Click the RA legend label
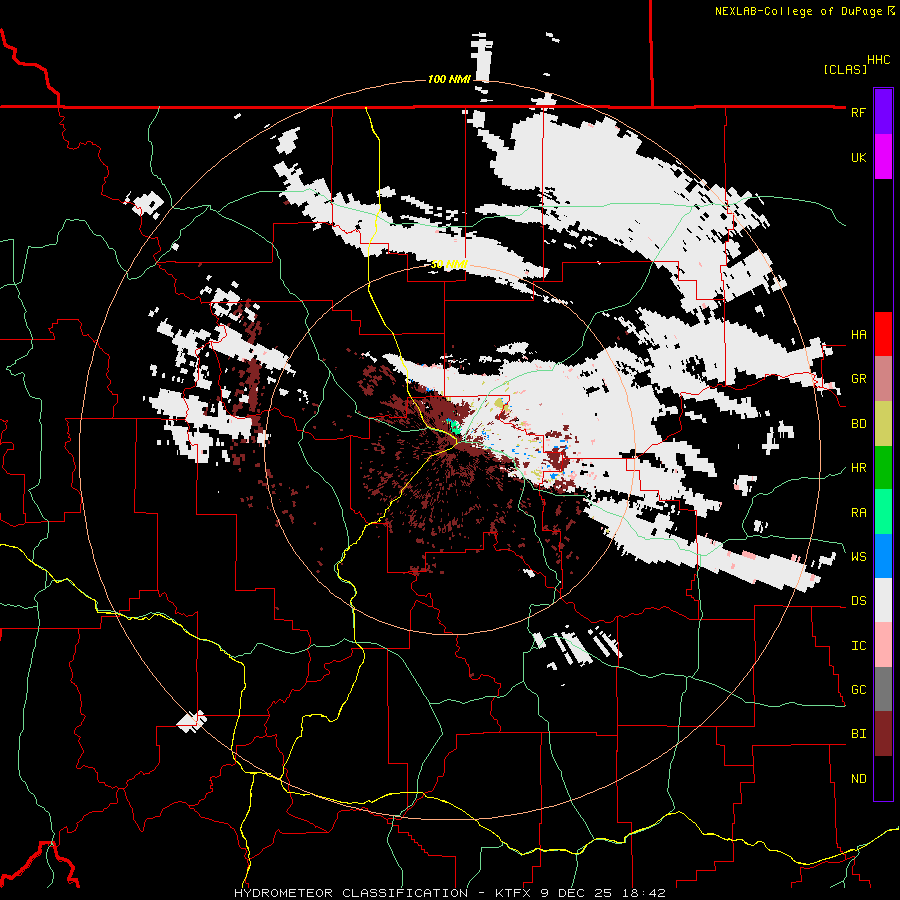 (858, 513)
